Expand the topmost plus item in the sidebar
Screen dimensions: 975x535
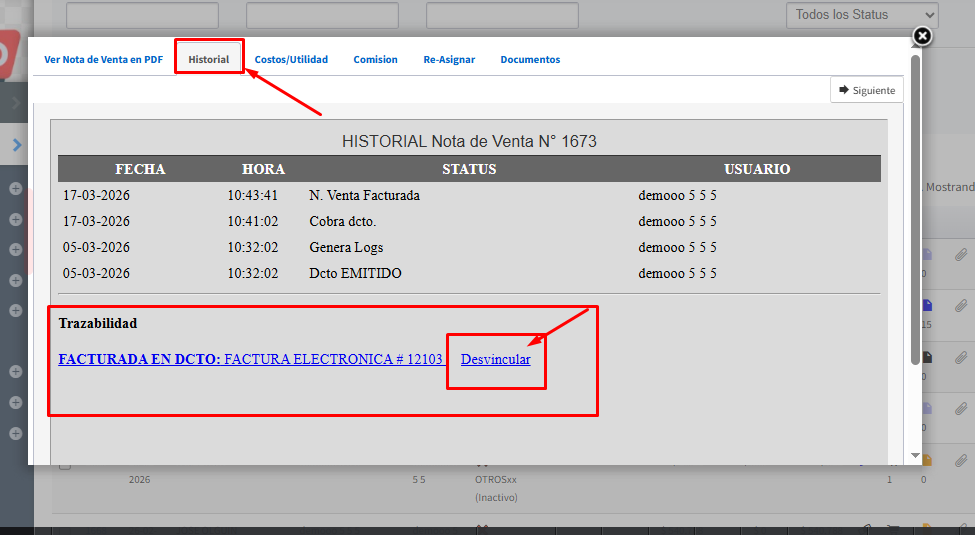click(16, 188)
